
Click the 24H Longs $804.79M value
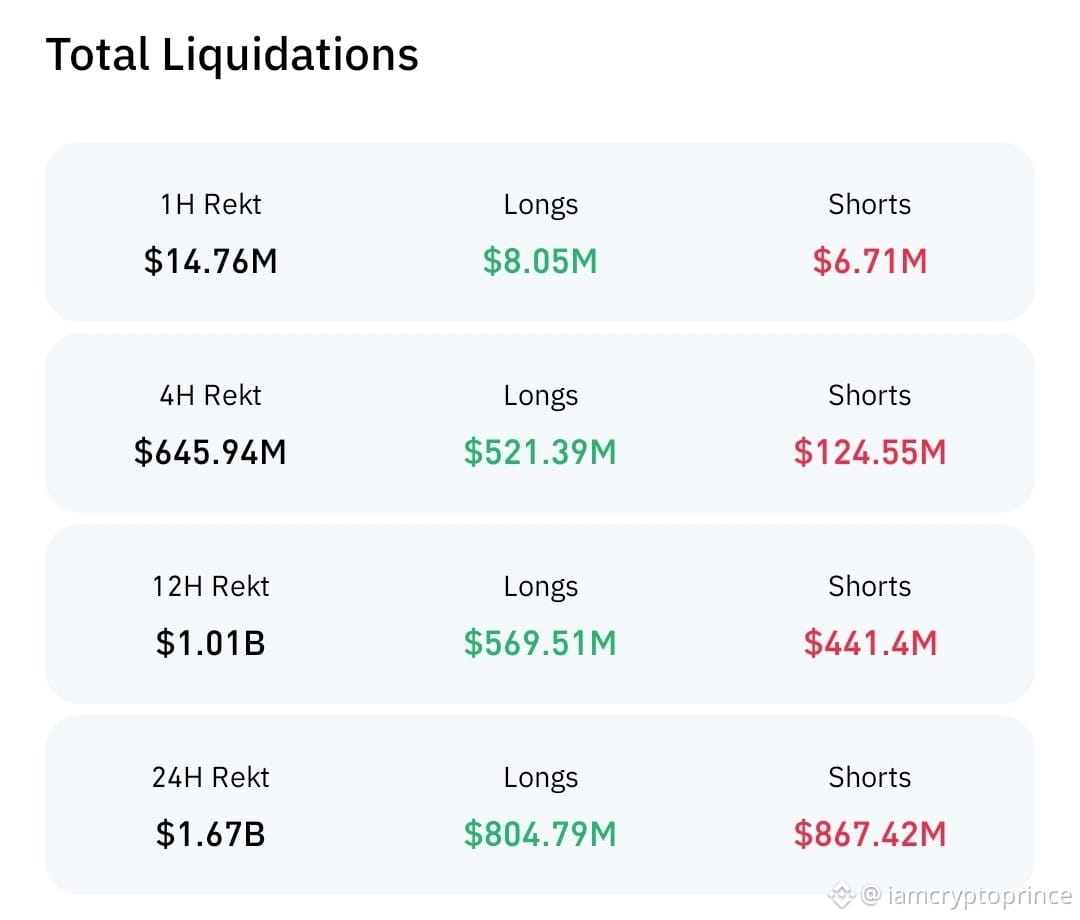point(540,835)
